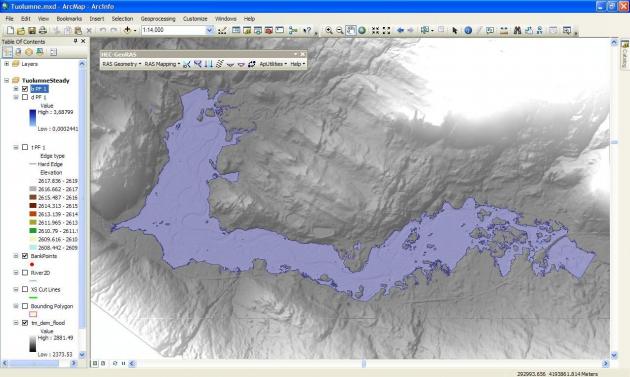Collapse the TuolumneSteady data frame
Image resolution: width=630 pixels, height=377 pixels.
[x=6, y=80]
